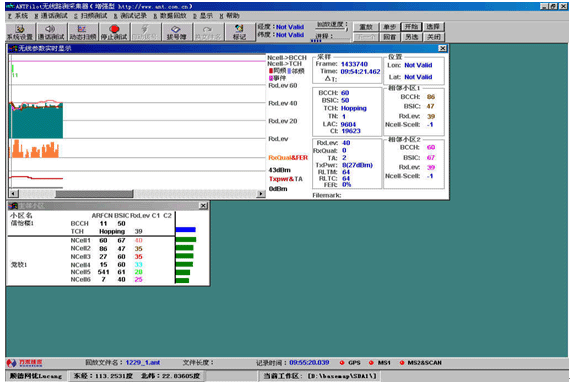Click the 重放 replay button

tap(366, 27)
